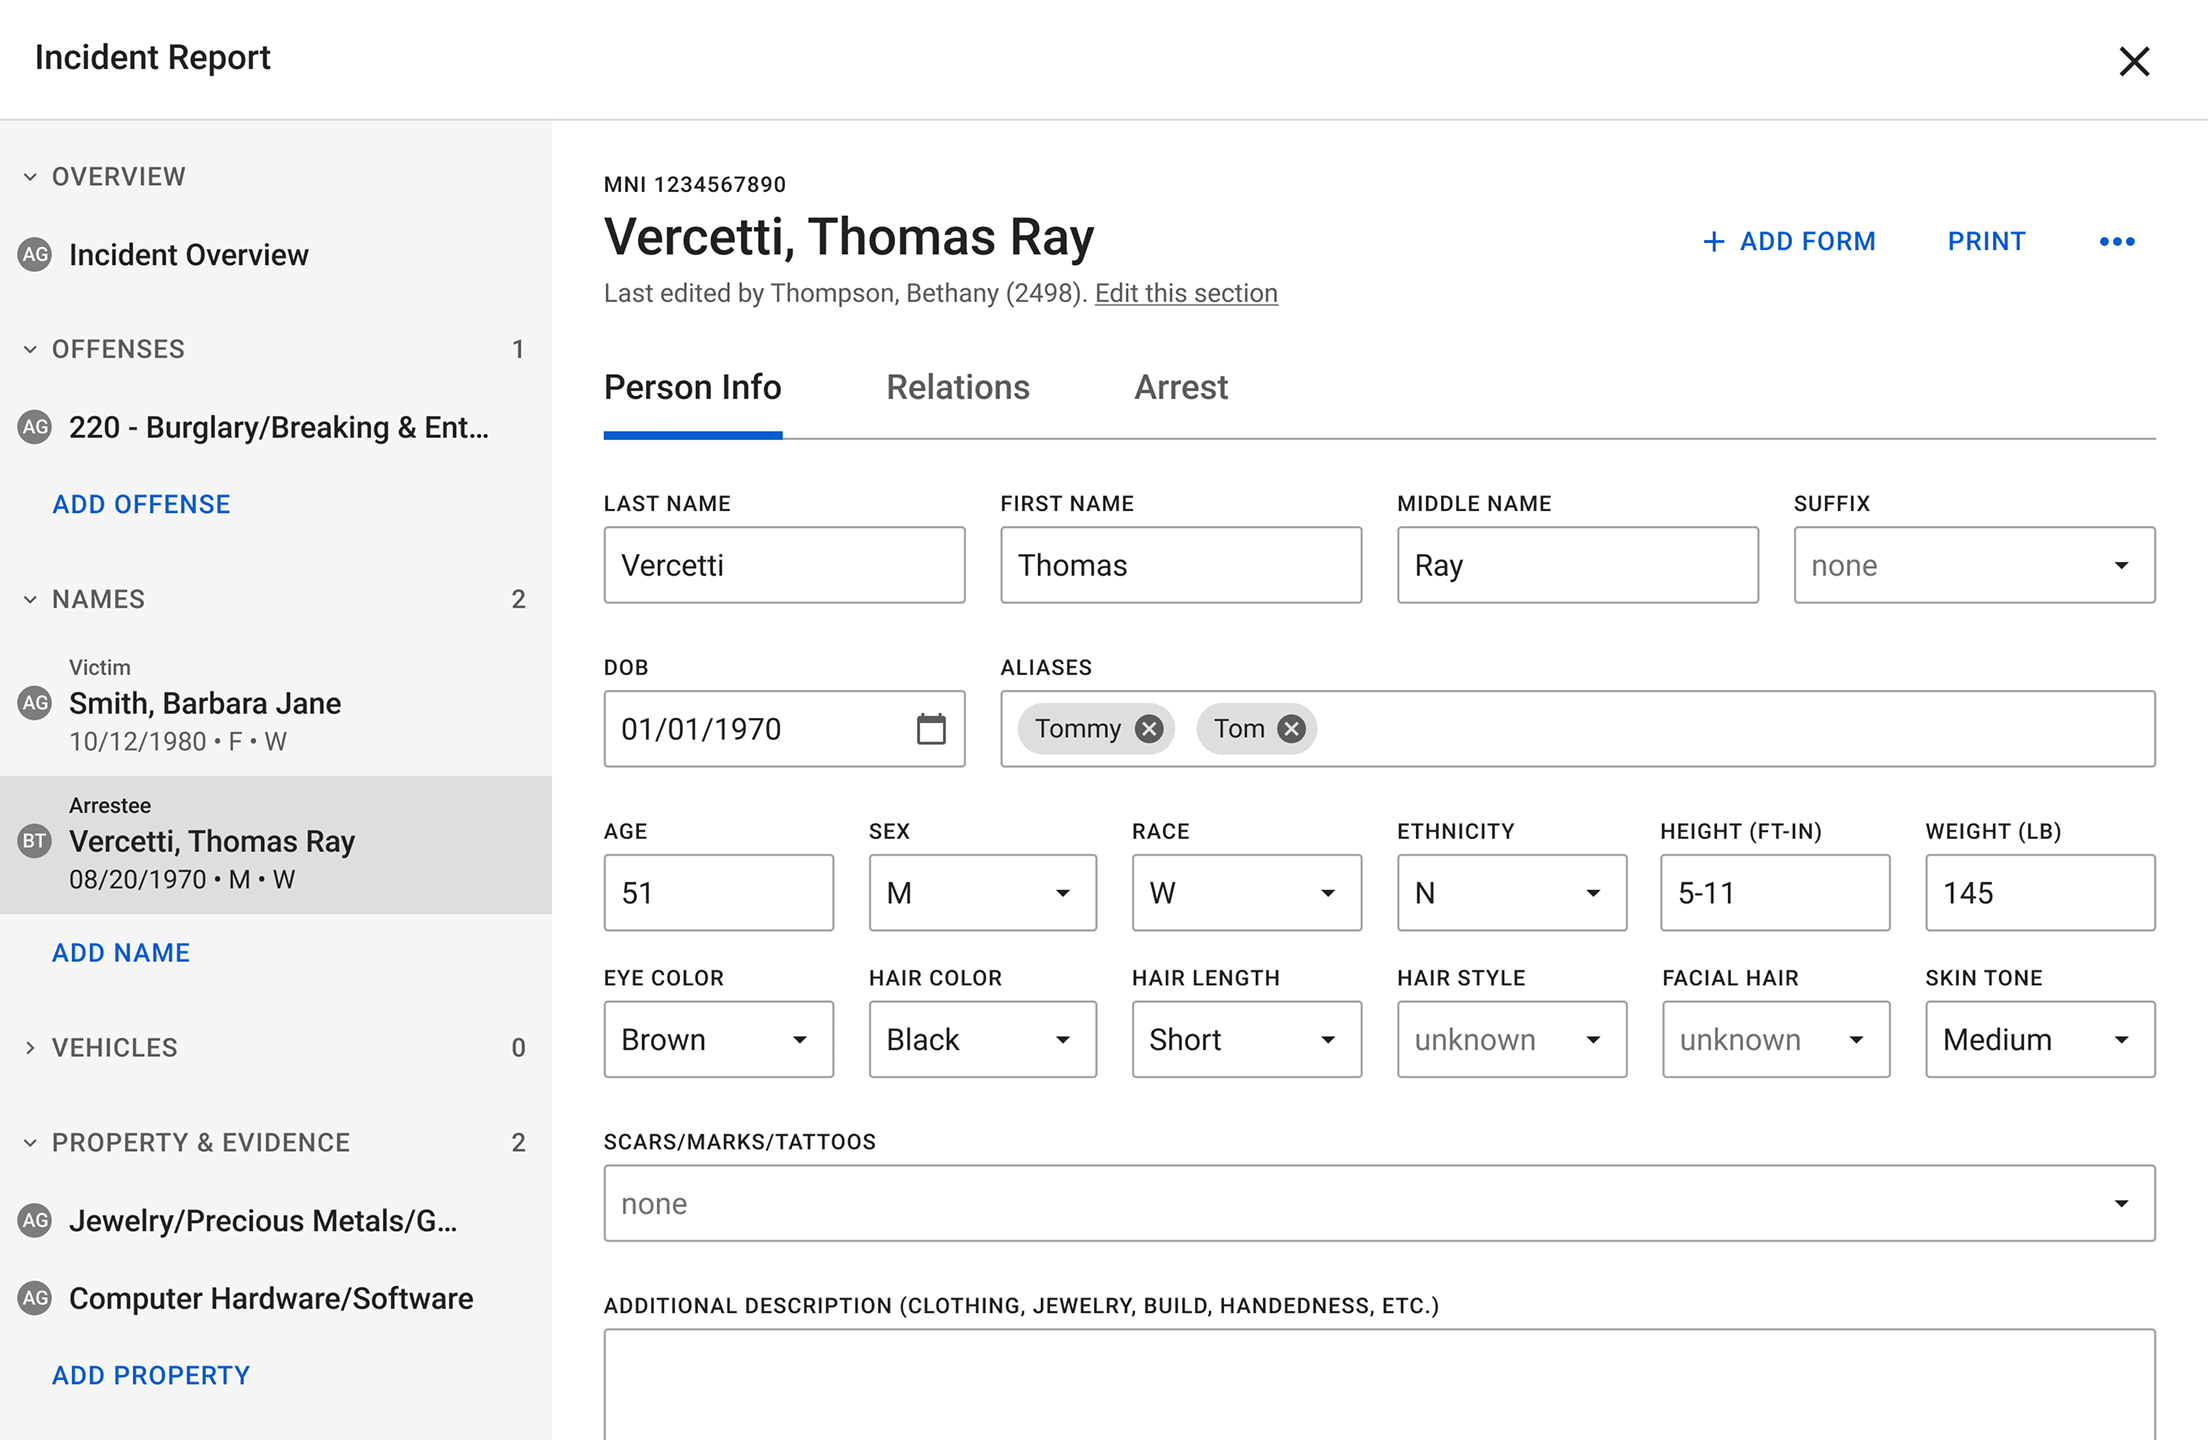Open the Eye Color dropdown
The height and width of the screenshot is (1440, 2208).
pos(718,1039)
